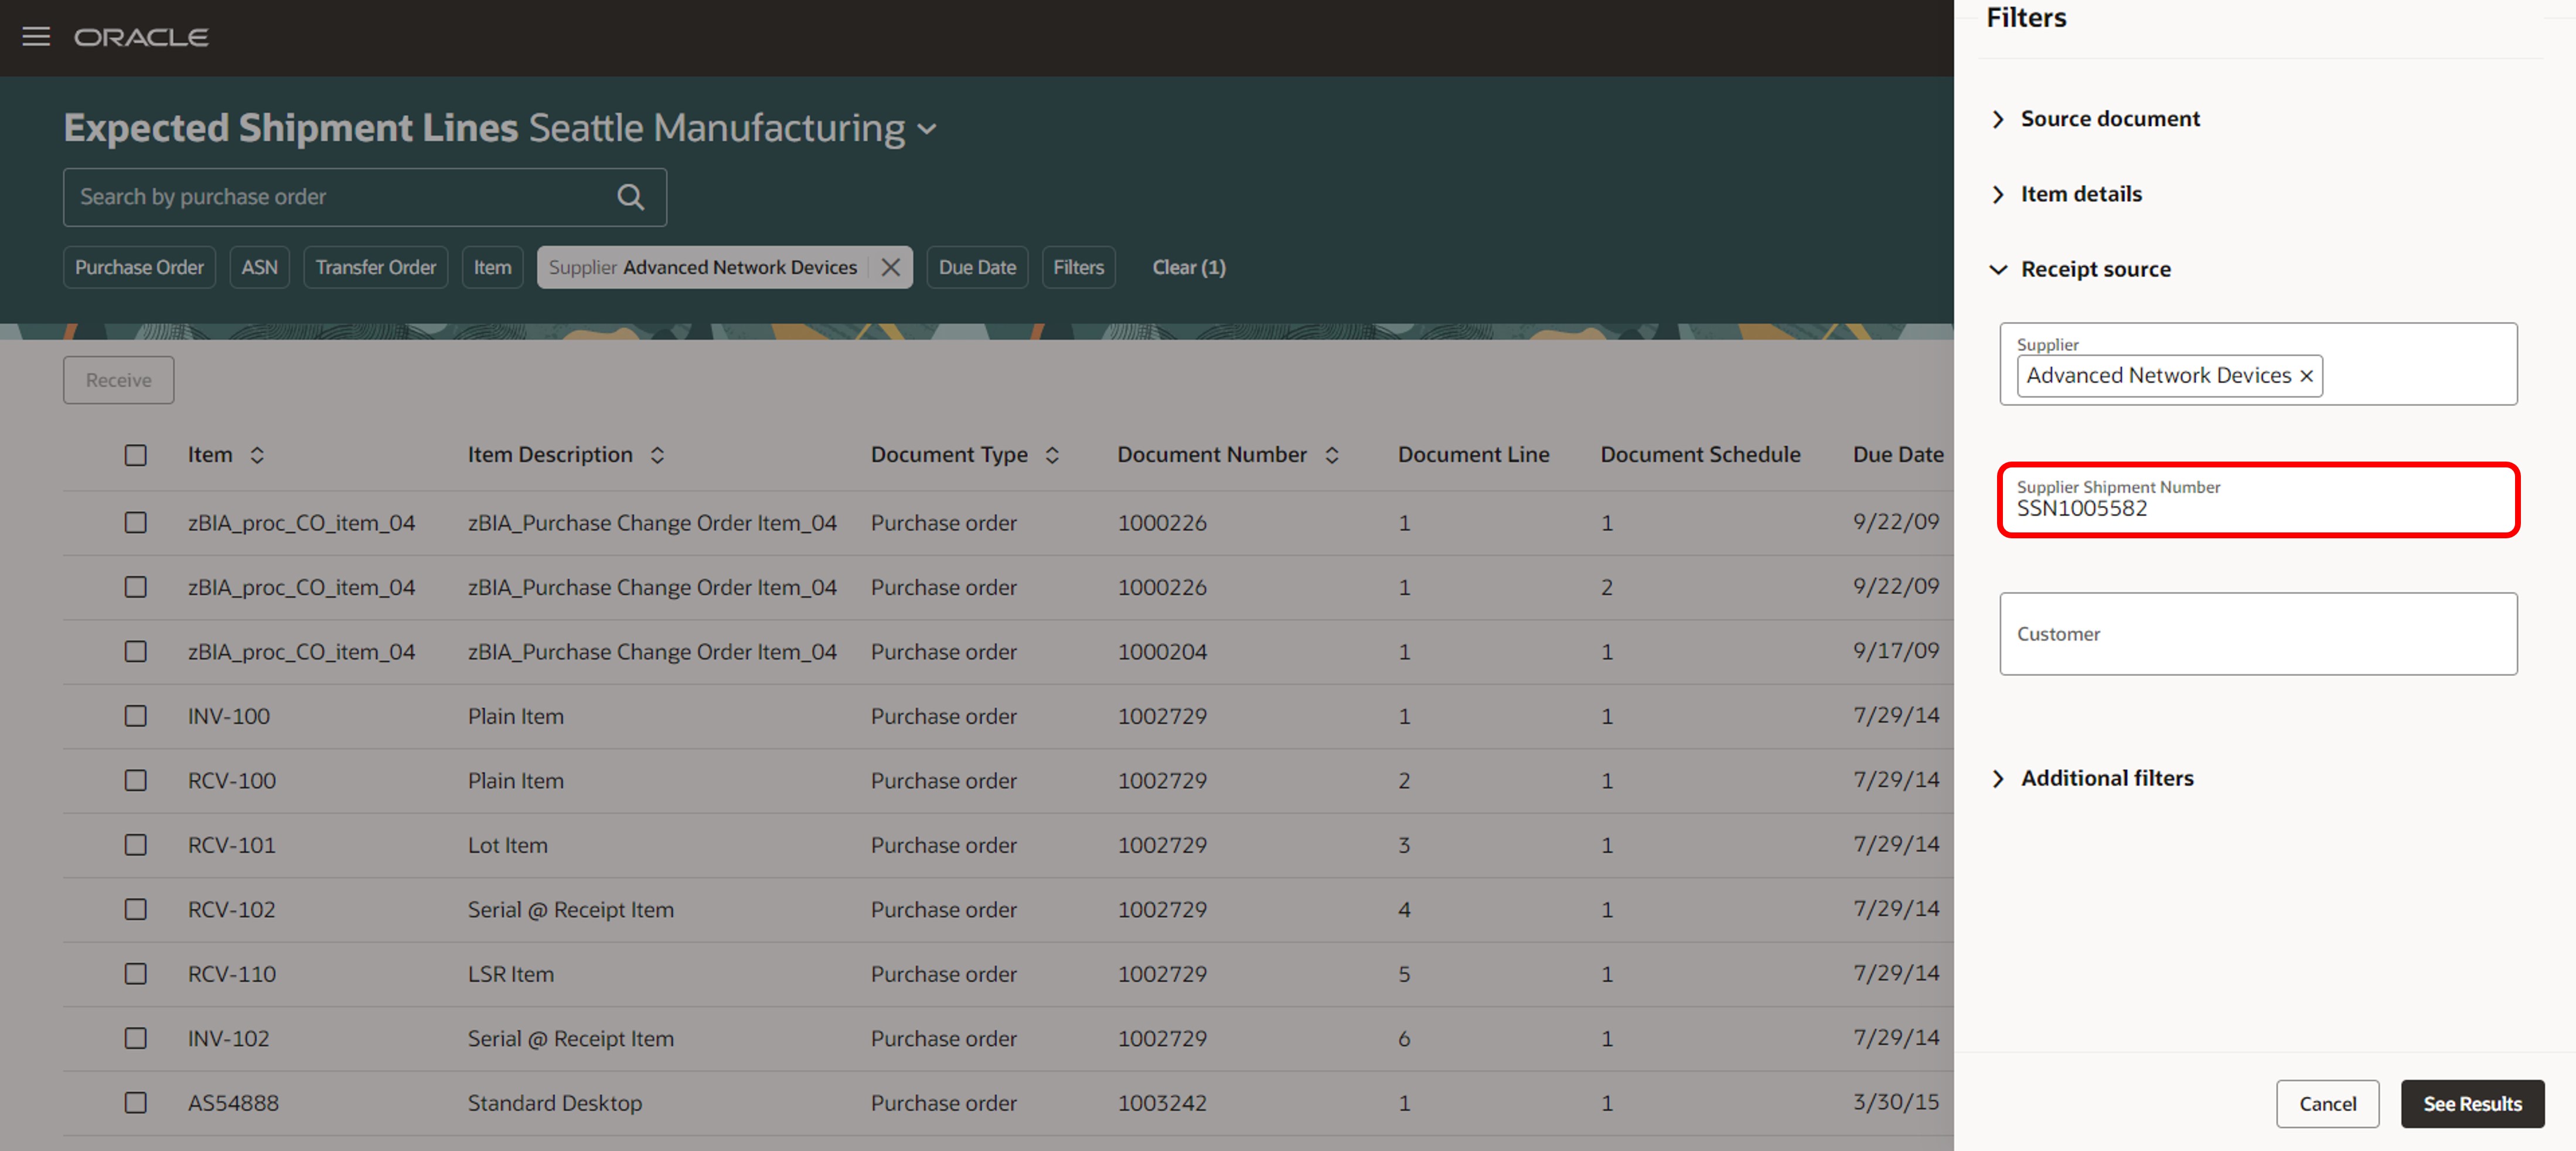
Task: Open Seattle Manufacturing organization dropdown
Action: click(927, 129)
